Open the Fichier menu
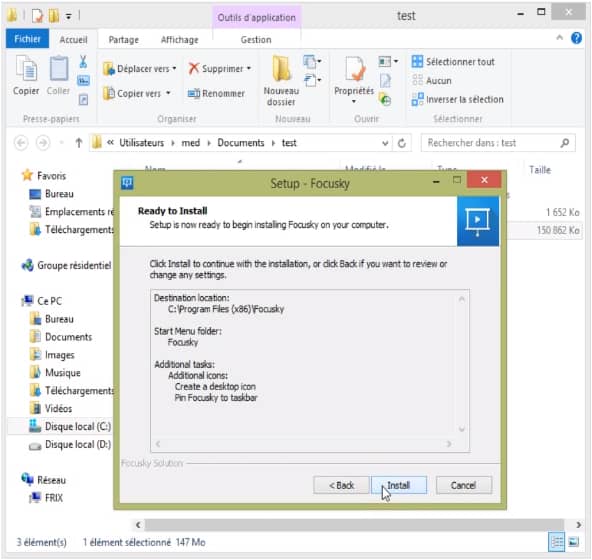The image size is (592, 560). 27,39
